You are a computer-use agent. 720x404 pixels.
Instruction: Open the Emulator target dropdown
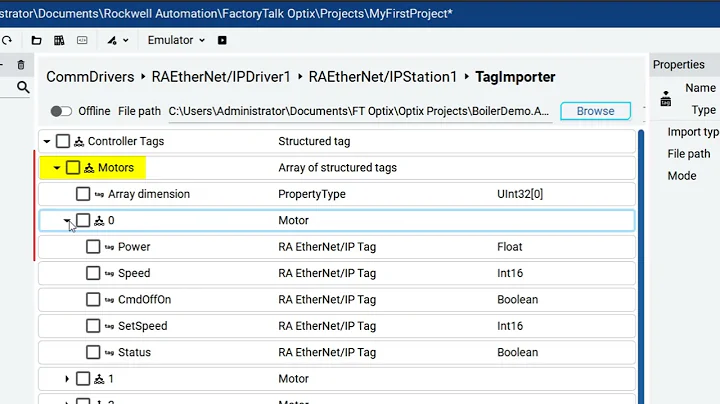176,40
